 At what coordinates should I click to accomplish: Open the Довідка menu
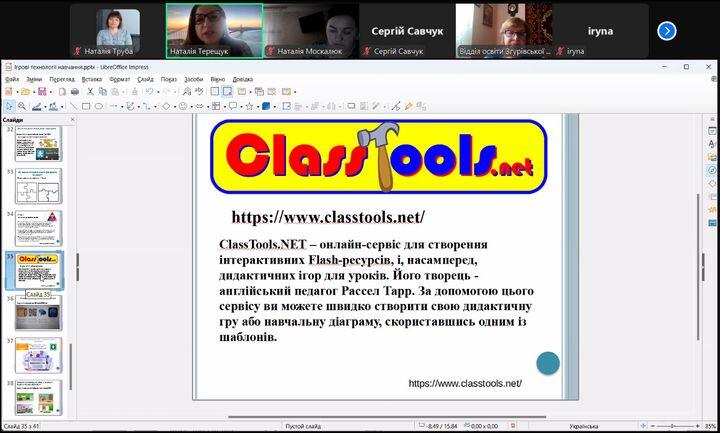click(x=242, y=79)
